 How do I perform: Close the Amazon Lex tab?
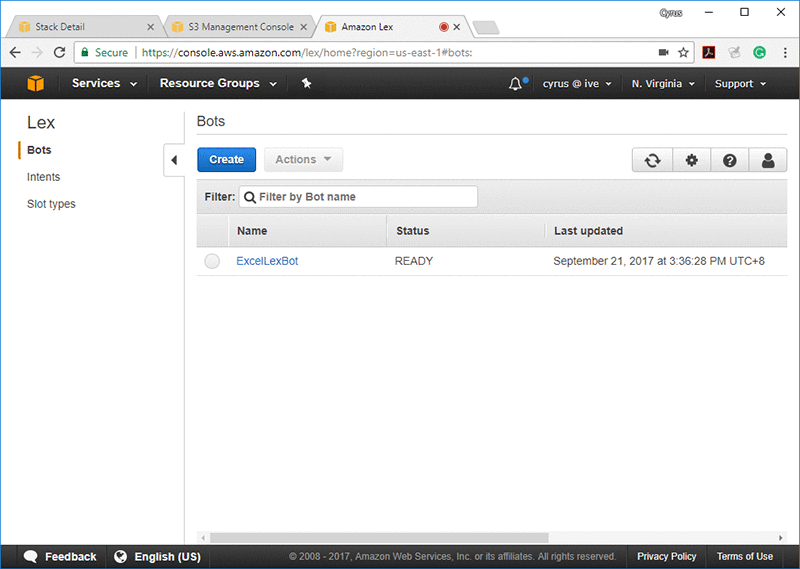pos(457,27)
